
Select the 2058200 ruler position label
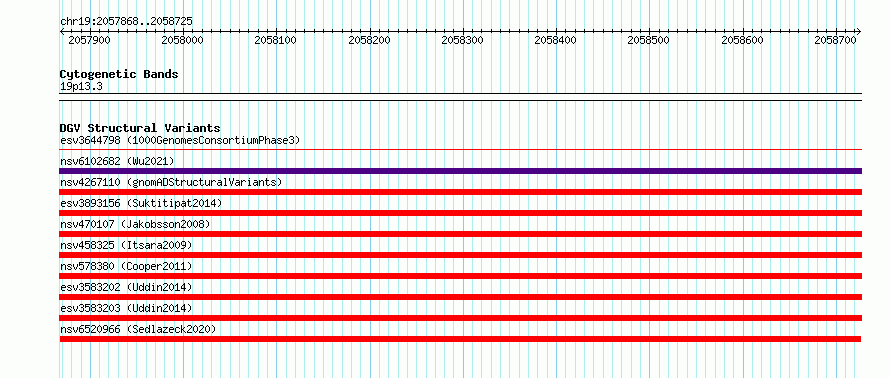(x=369, y=40)
